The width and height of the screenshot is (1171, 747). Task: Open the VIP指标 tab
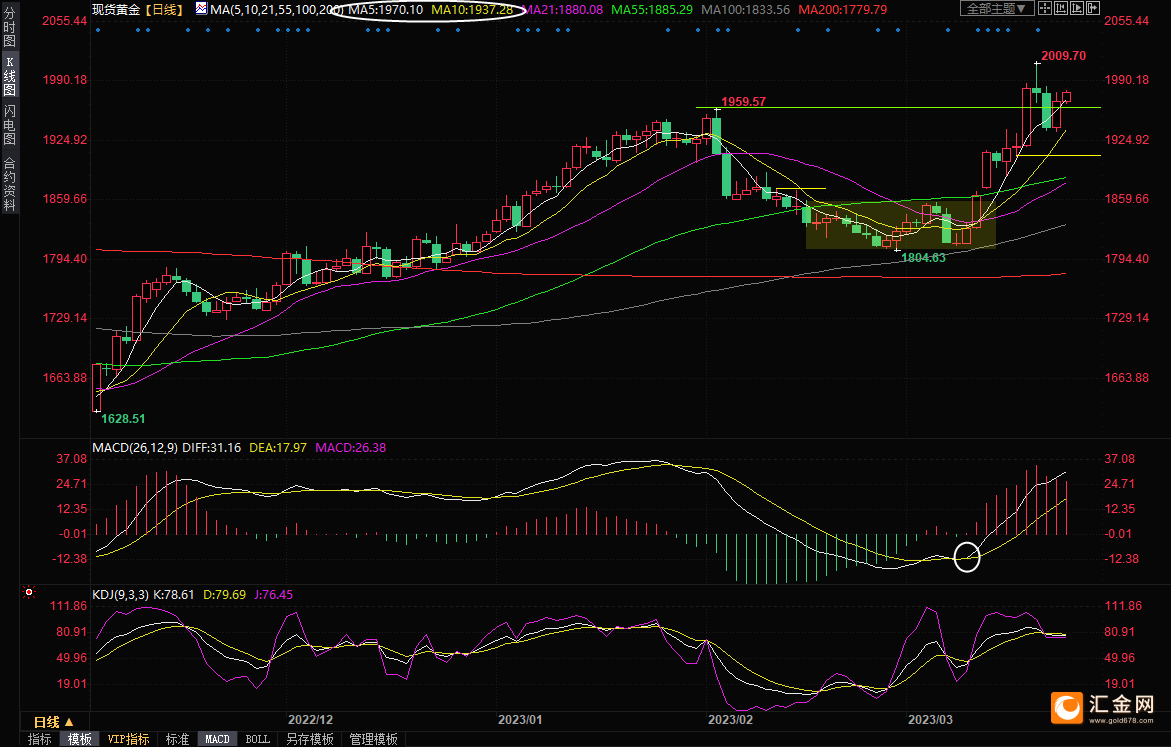(128, 739)
